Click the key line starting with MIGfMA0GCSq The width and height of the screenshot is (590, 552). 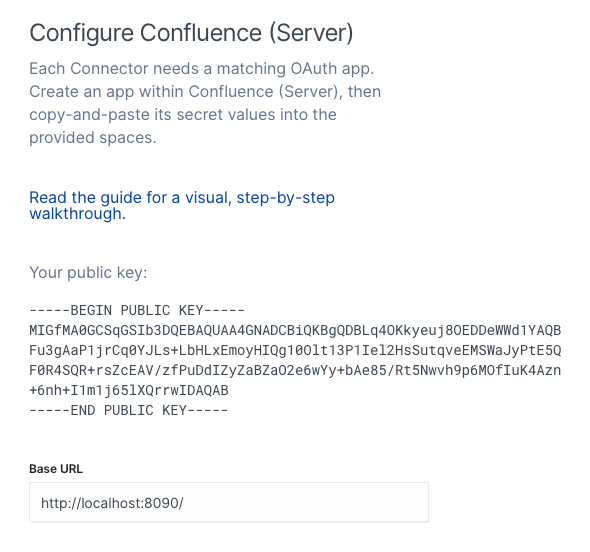click(295, 330)
